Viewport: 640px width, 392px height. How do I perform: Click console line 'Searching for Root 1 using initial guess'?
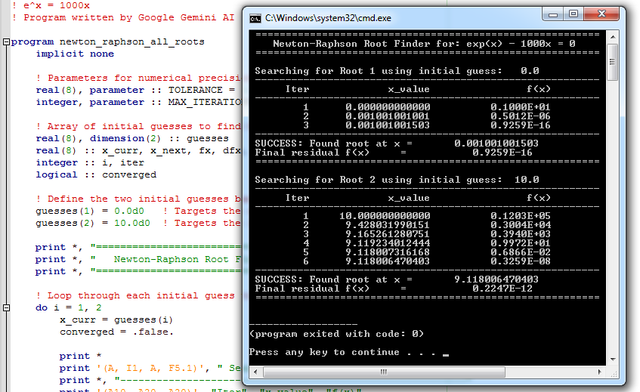pos(397,71)
